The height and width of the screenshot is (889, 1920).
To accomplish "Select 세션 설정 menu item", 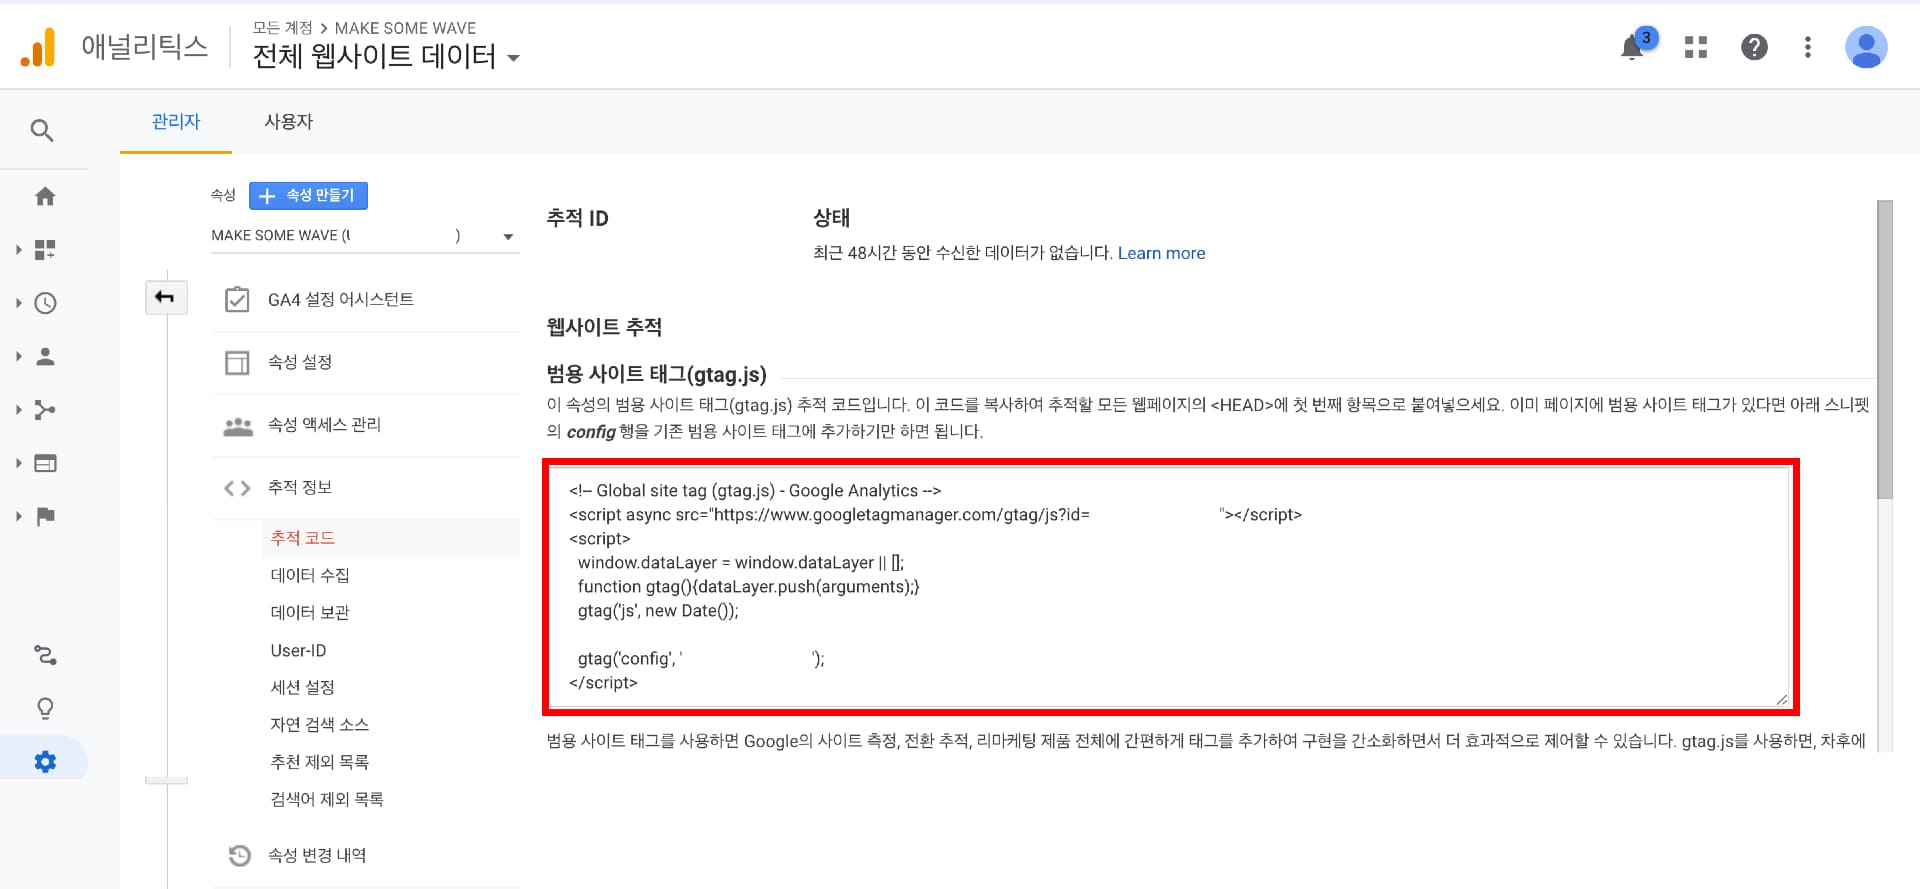I will pos(302,687).
